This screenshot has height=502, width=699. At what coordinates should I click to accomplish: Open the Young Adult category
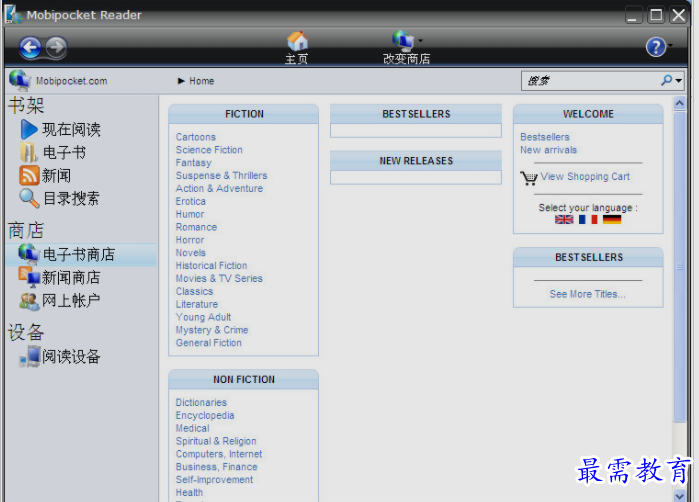coord(203,317)
